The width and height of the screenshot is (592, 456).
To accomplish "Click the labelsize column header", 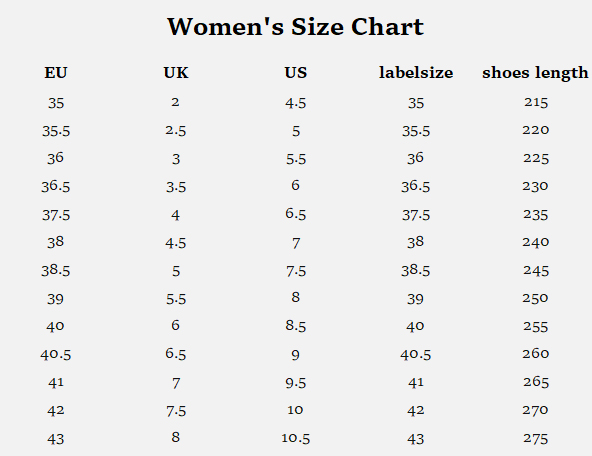I will [x=416, y=72].
